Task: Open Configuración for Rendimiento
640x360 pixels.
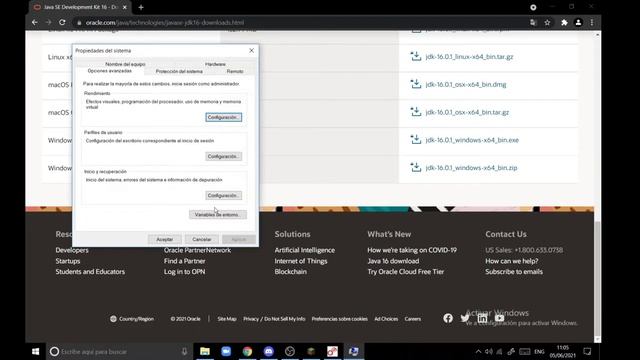Action: (223, 117)
